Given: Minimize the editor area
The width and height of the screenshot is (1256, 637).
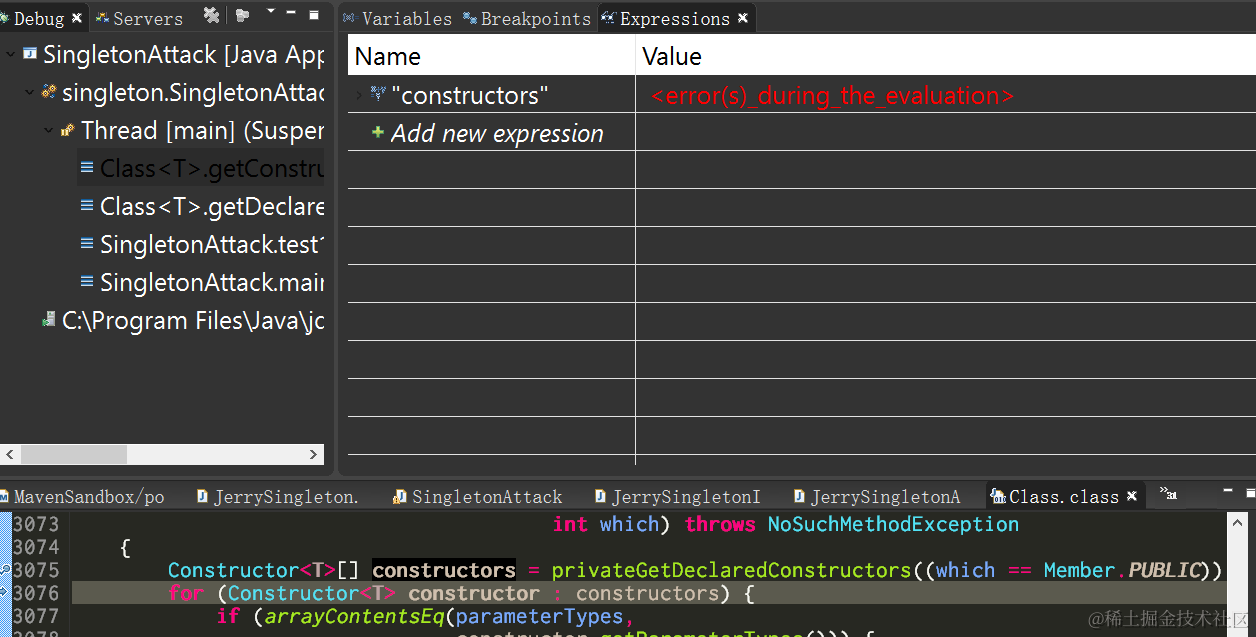Looking at the screenshot, I should (x=1229, y=493).
